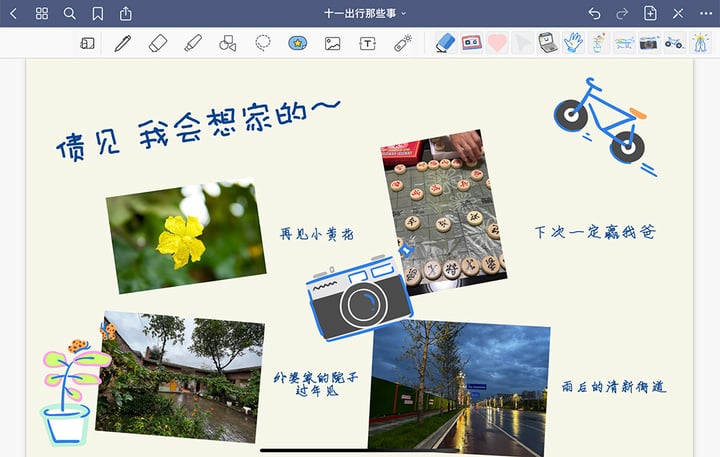Activate the laser pointer tool
The width and height of the screenshot is (720, 457).
point(402,43)
